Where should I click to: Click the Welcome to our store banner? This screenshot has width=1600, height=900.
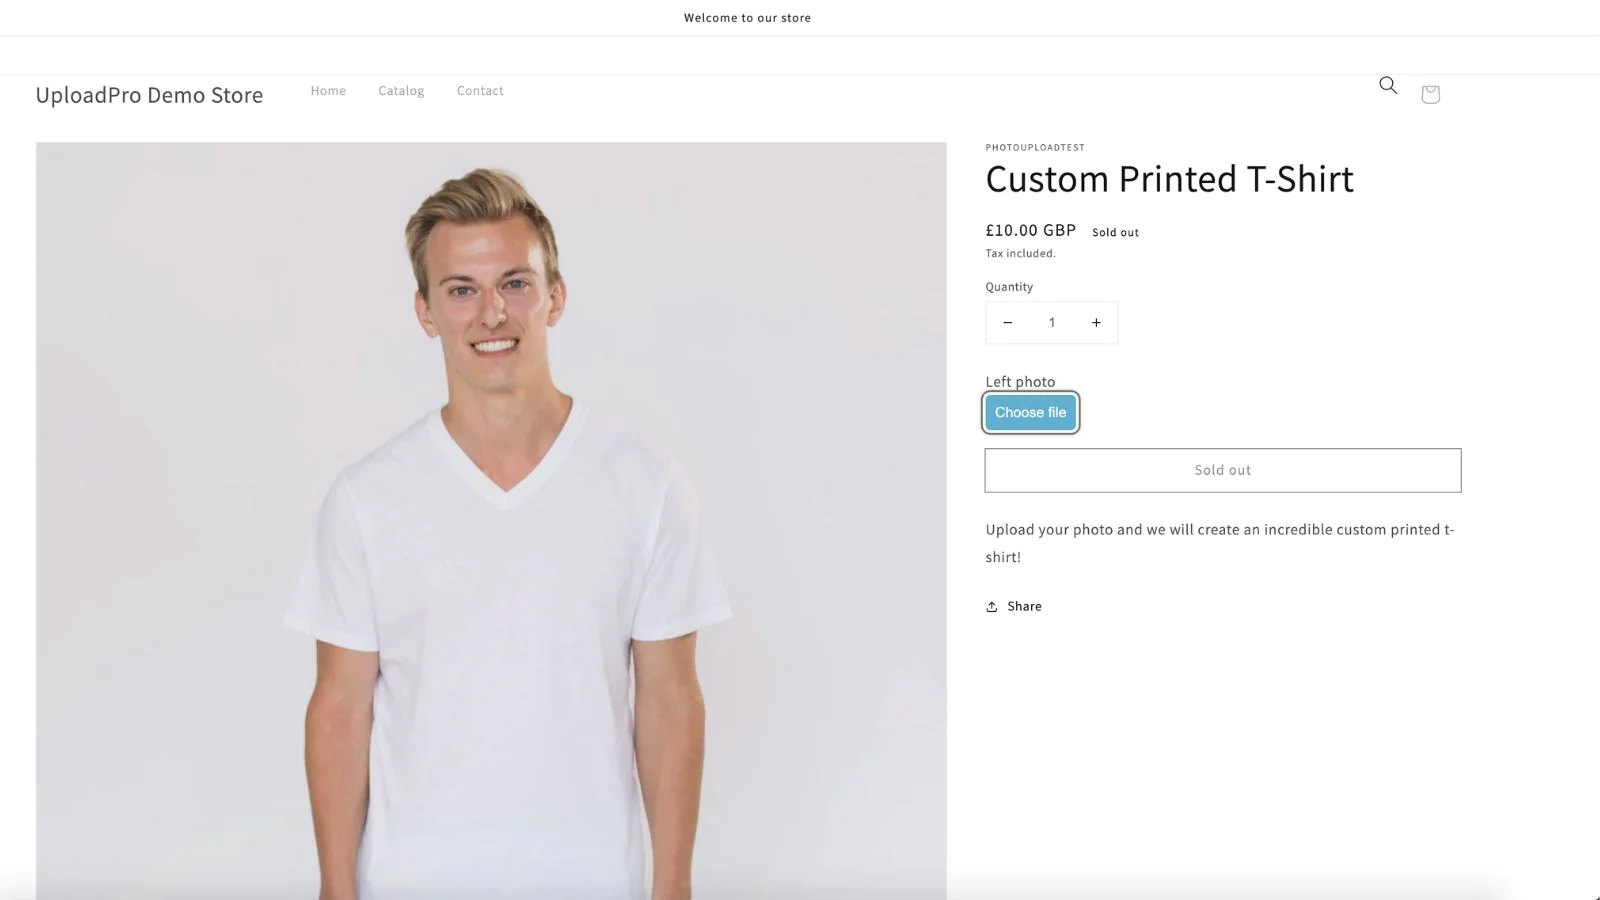click(x=747, y=18)
